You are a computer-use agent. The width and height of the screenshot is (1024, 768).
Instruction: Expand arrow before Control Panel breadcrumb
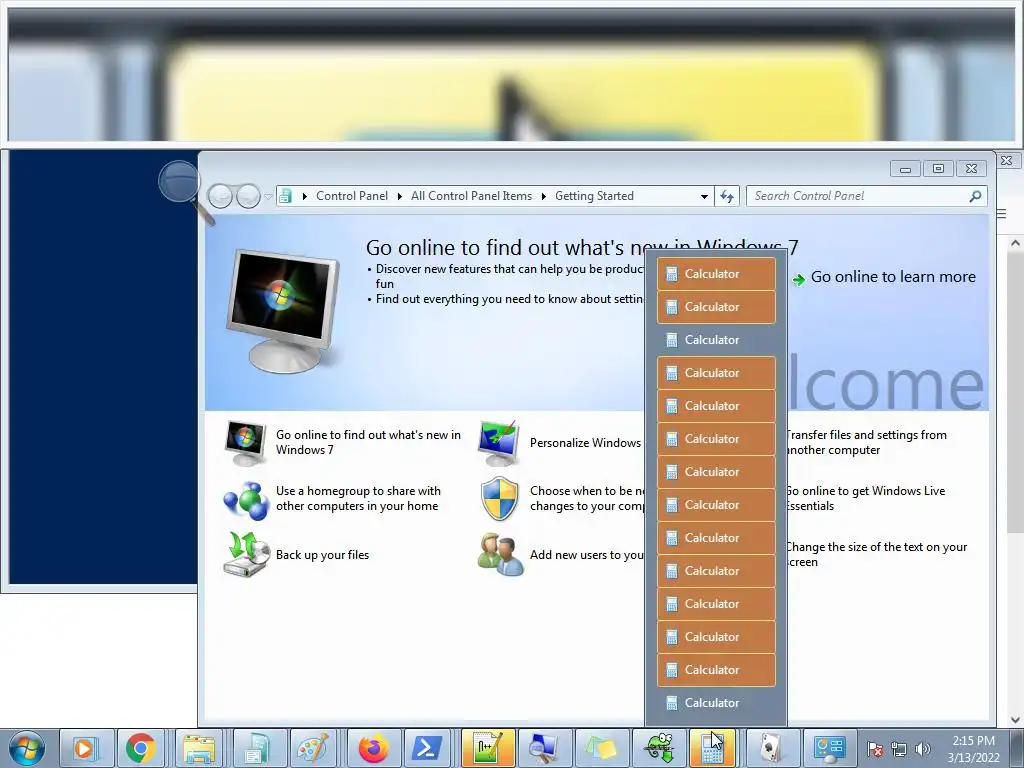[304, 196]
